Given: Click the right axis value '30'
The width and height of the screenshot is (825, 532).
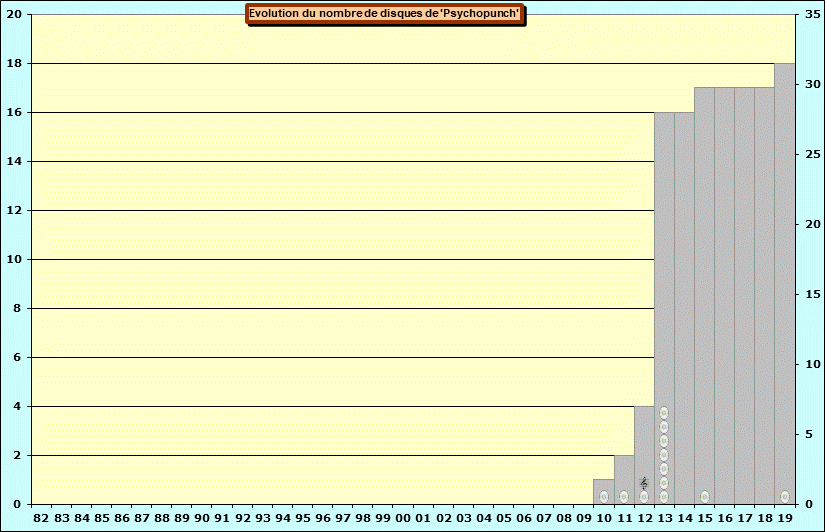Looking at the screenshot, I should click(x=813, y=84).
